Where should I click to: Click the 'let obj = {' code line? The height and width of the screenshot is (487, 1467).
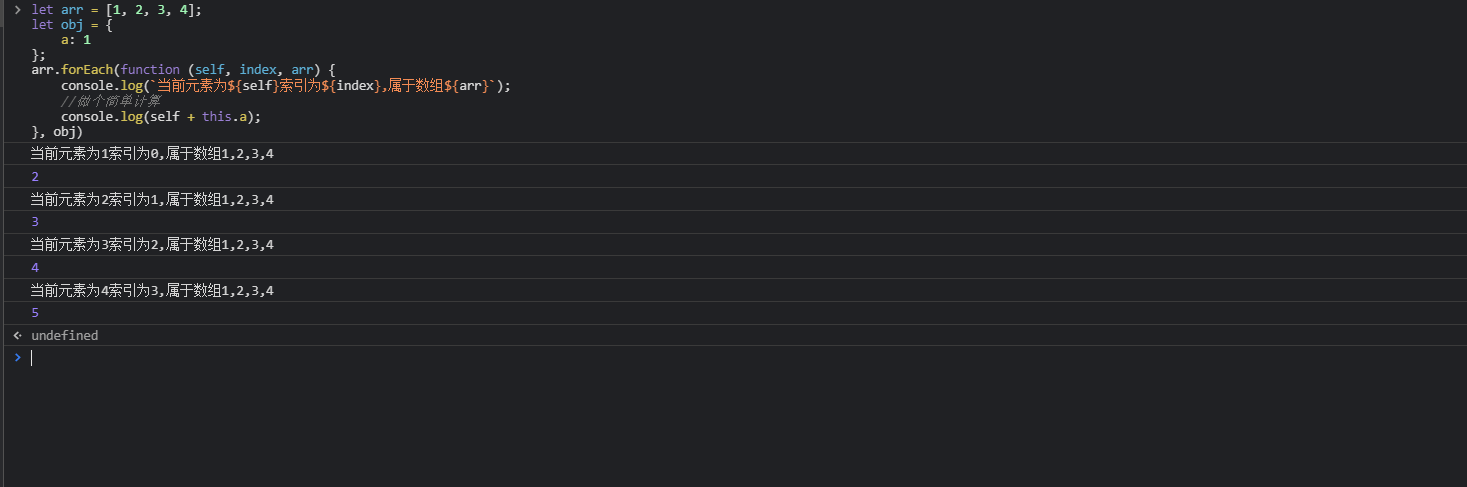coord(72,25)
